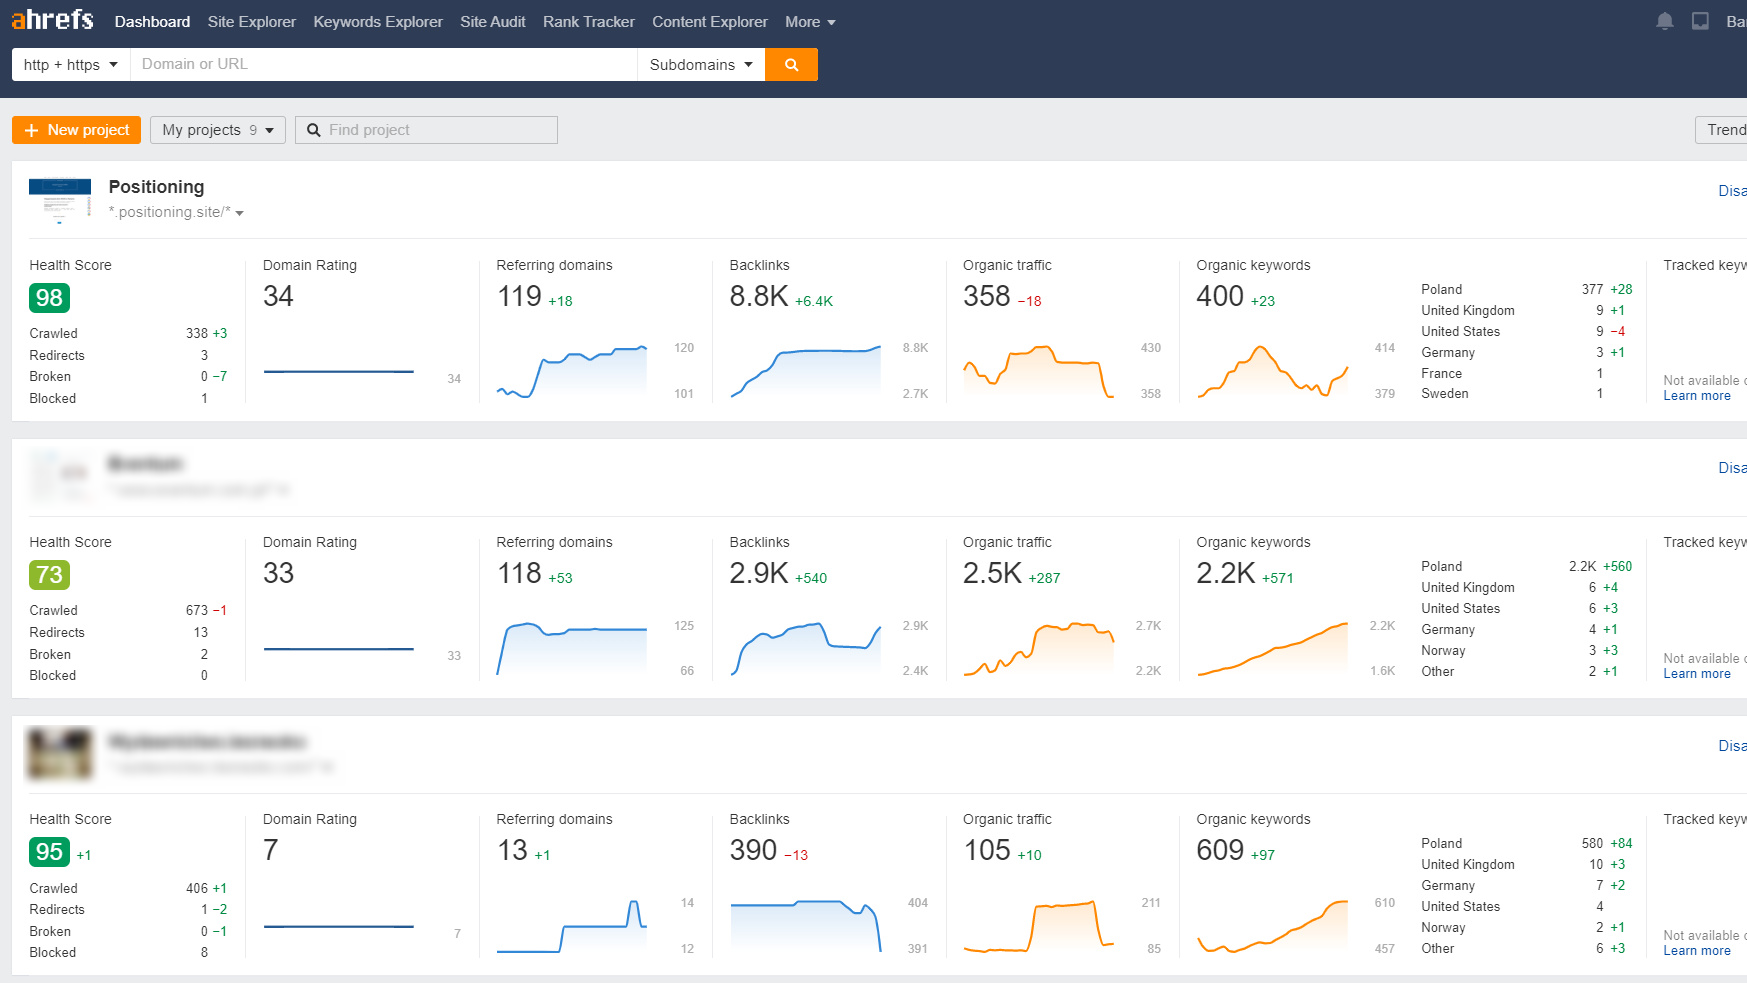Open the More navigation menu
Screen dimensions: 1747x983
pos(809,21)
